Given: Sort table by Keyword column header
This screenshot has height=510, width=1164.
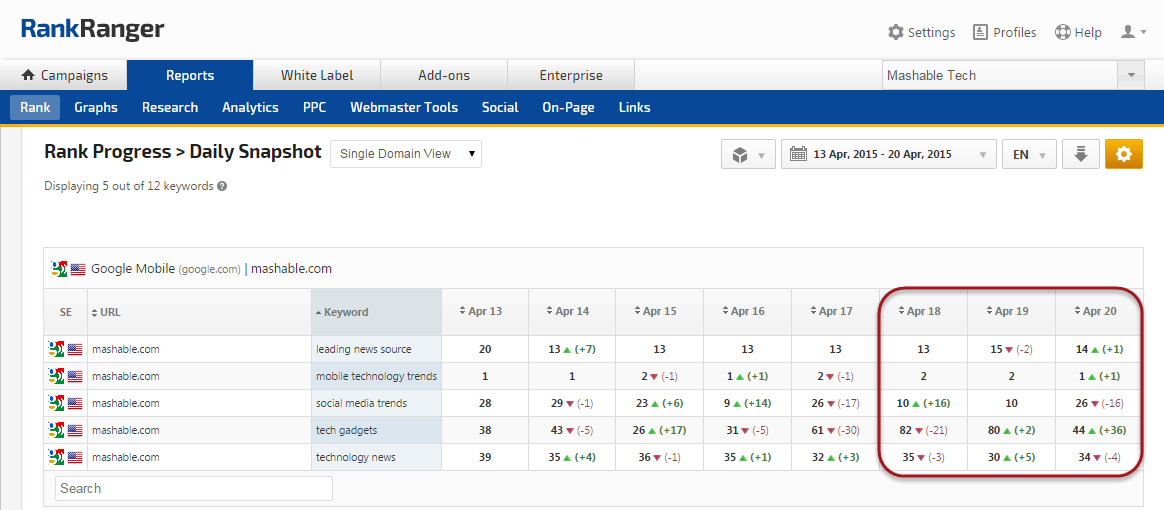Looking at the screenshot, I should 346,312.
